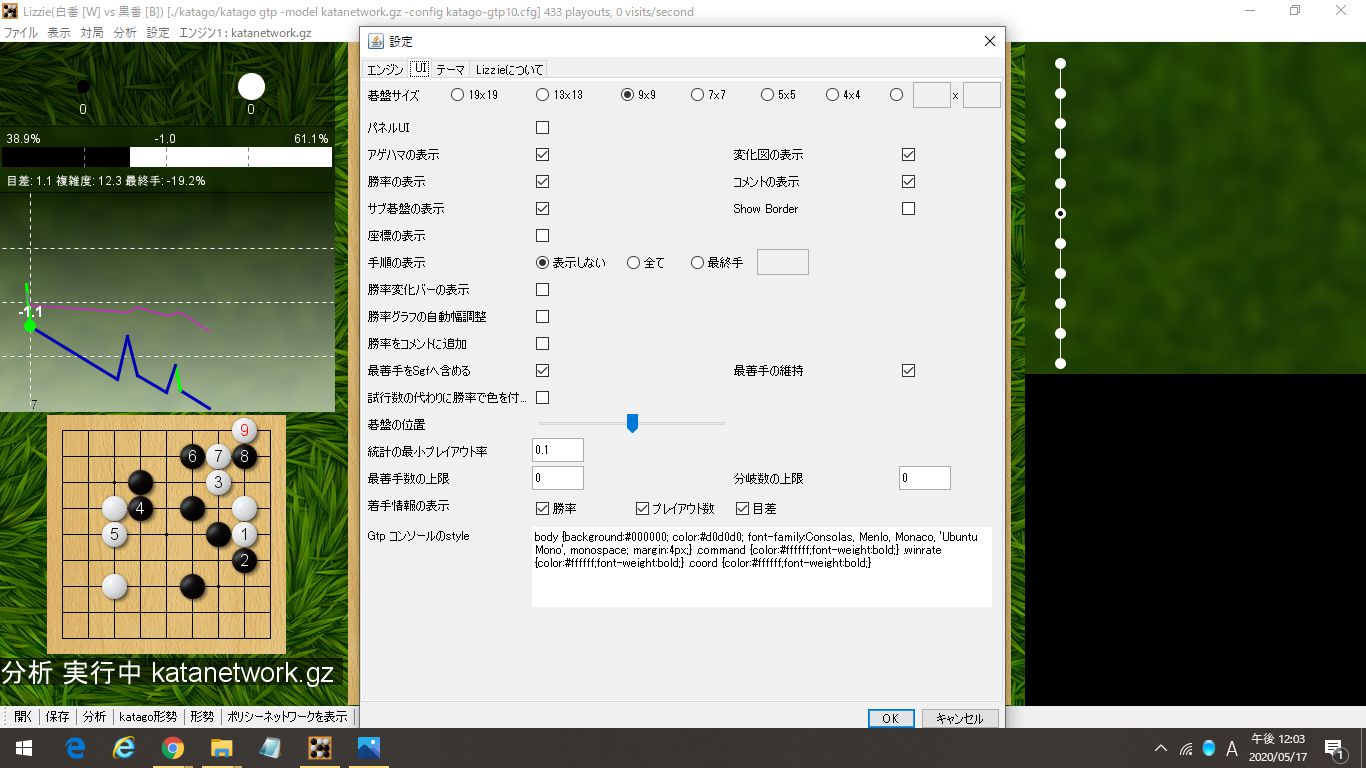Click the Lizzie Go board taskbar icon
The height and width of the screenshot is (768, 1366).
pos(320,748)
